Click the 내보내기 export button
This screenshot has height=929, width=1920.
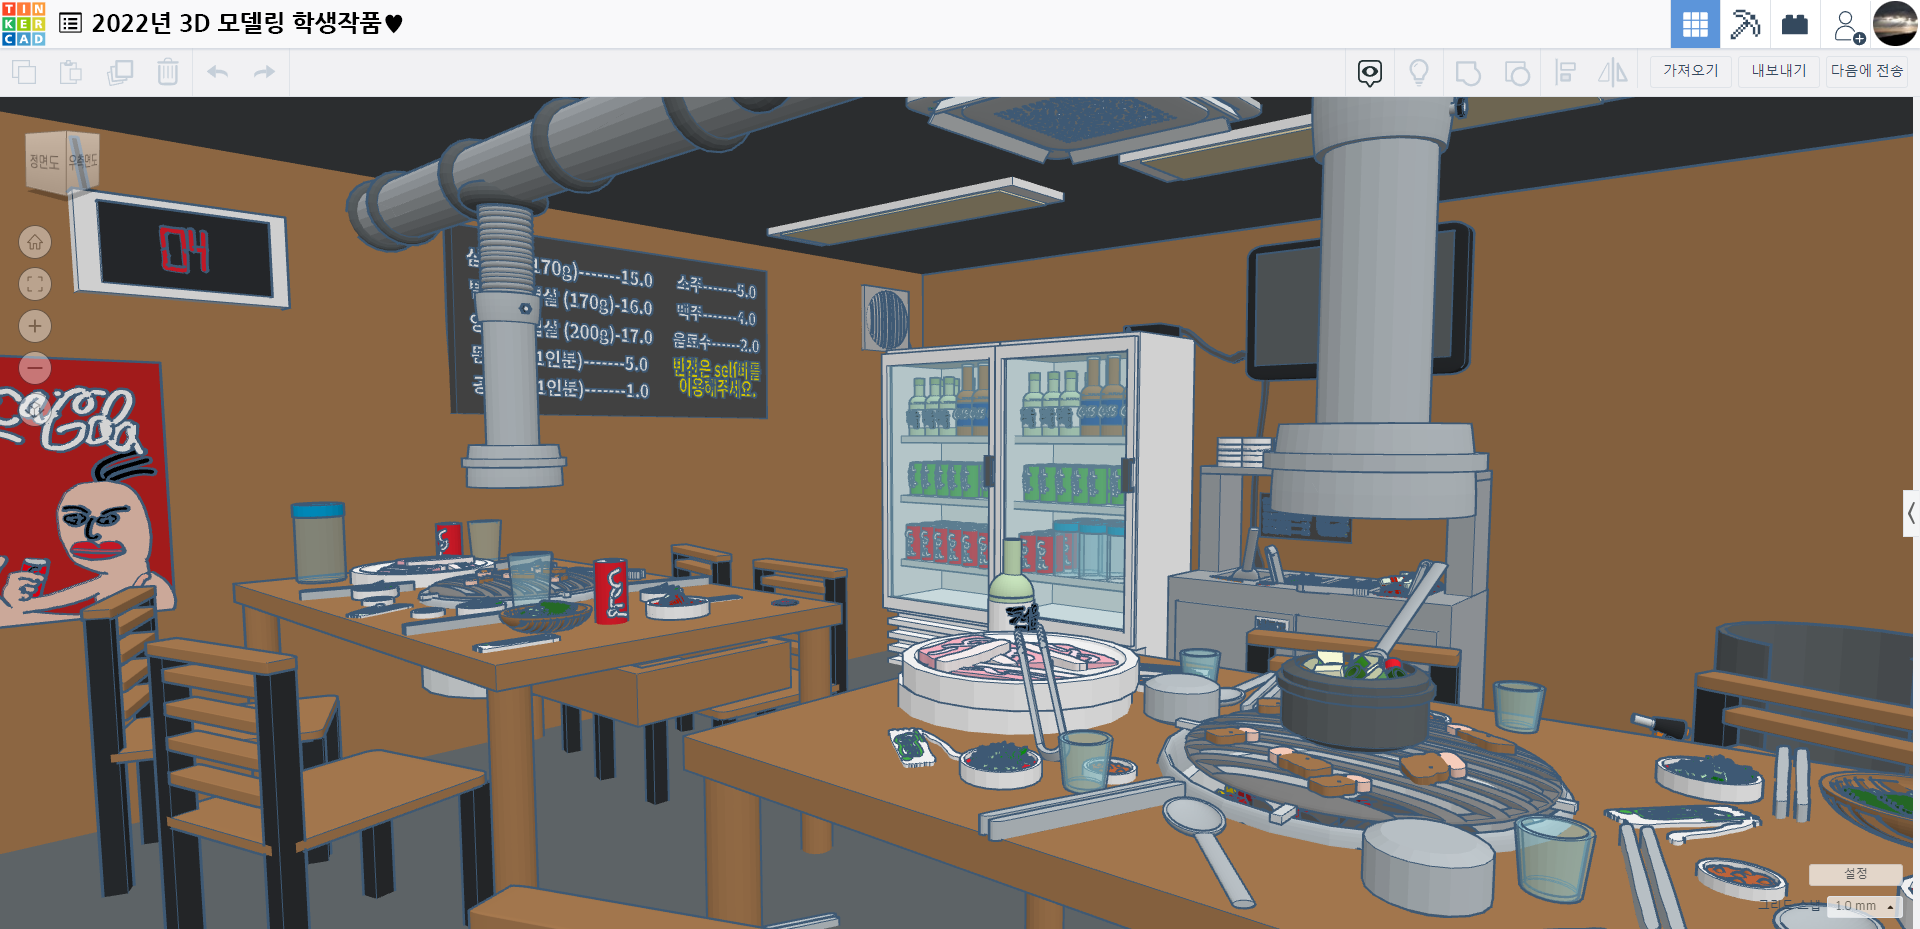[1779, 71]
